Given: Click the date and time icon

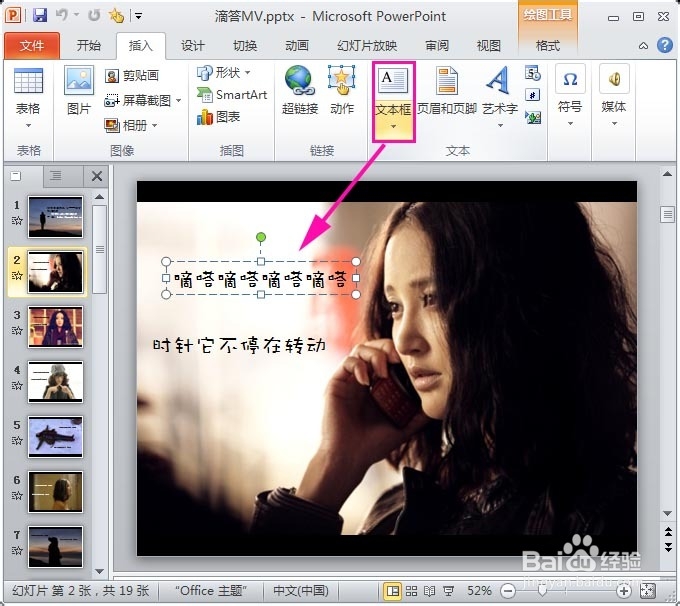Looking at the screenshot, I should (533, 73).
